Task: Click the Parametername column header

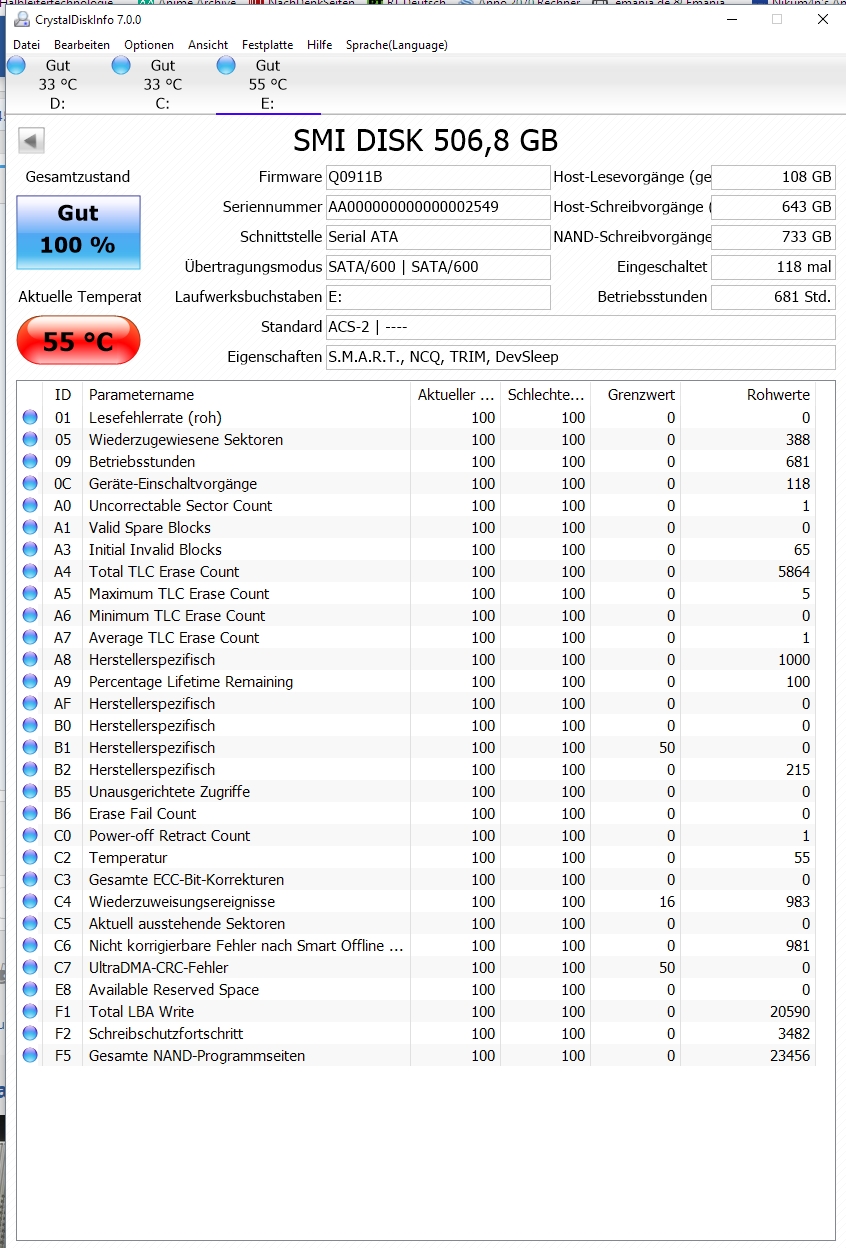Action: [x=246, y=395]
